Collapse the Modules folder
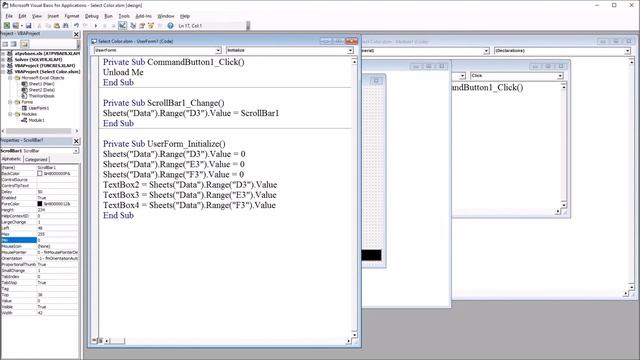The height and width of the screenshot is (360, 640). tap(10, 114)
